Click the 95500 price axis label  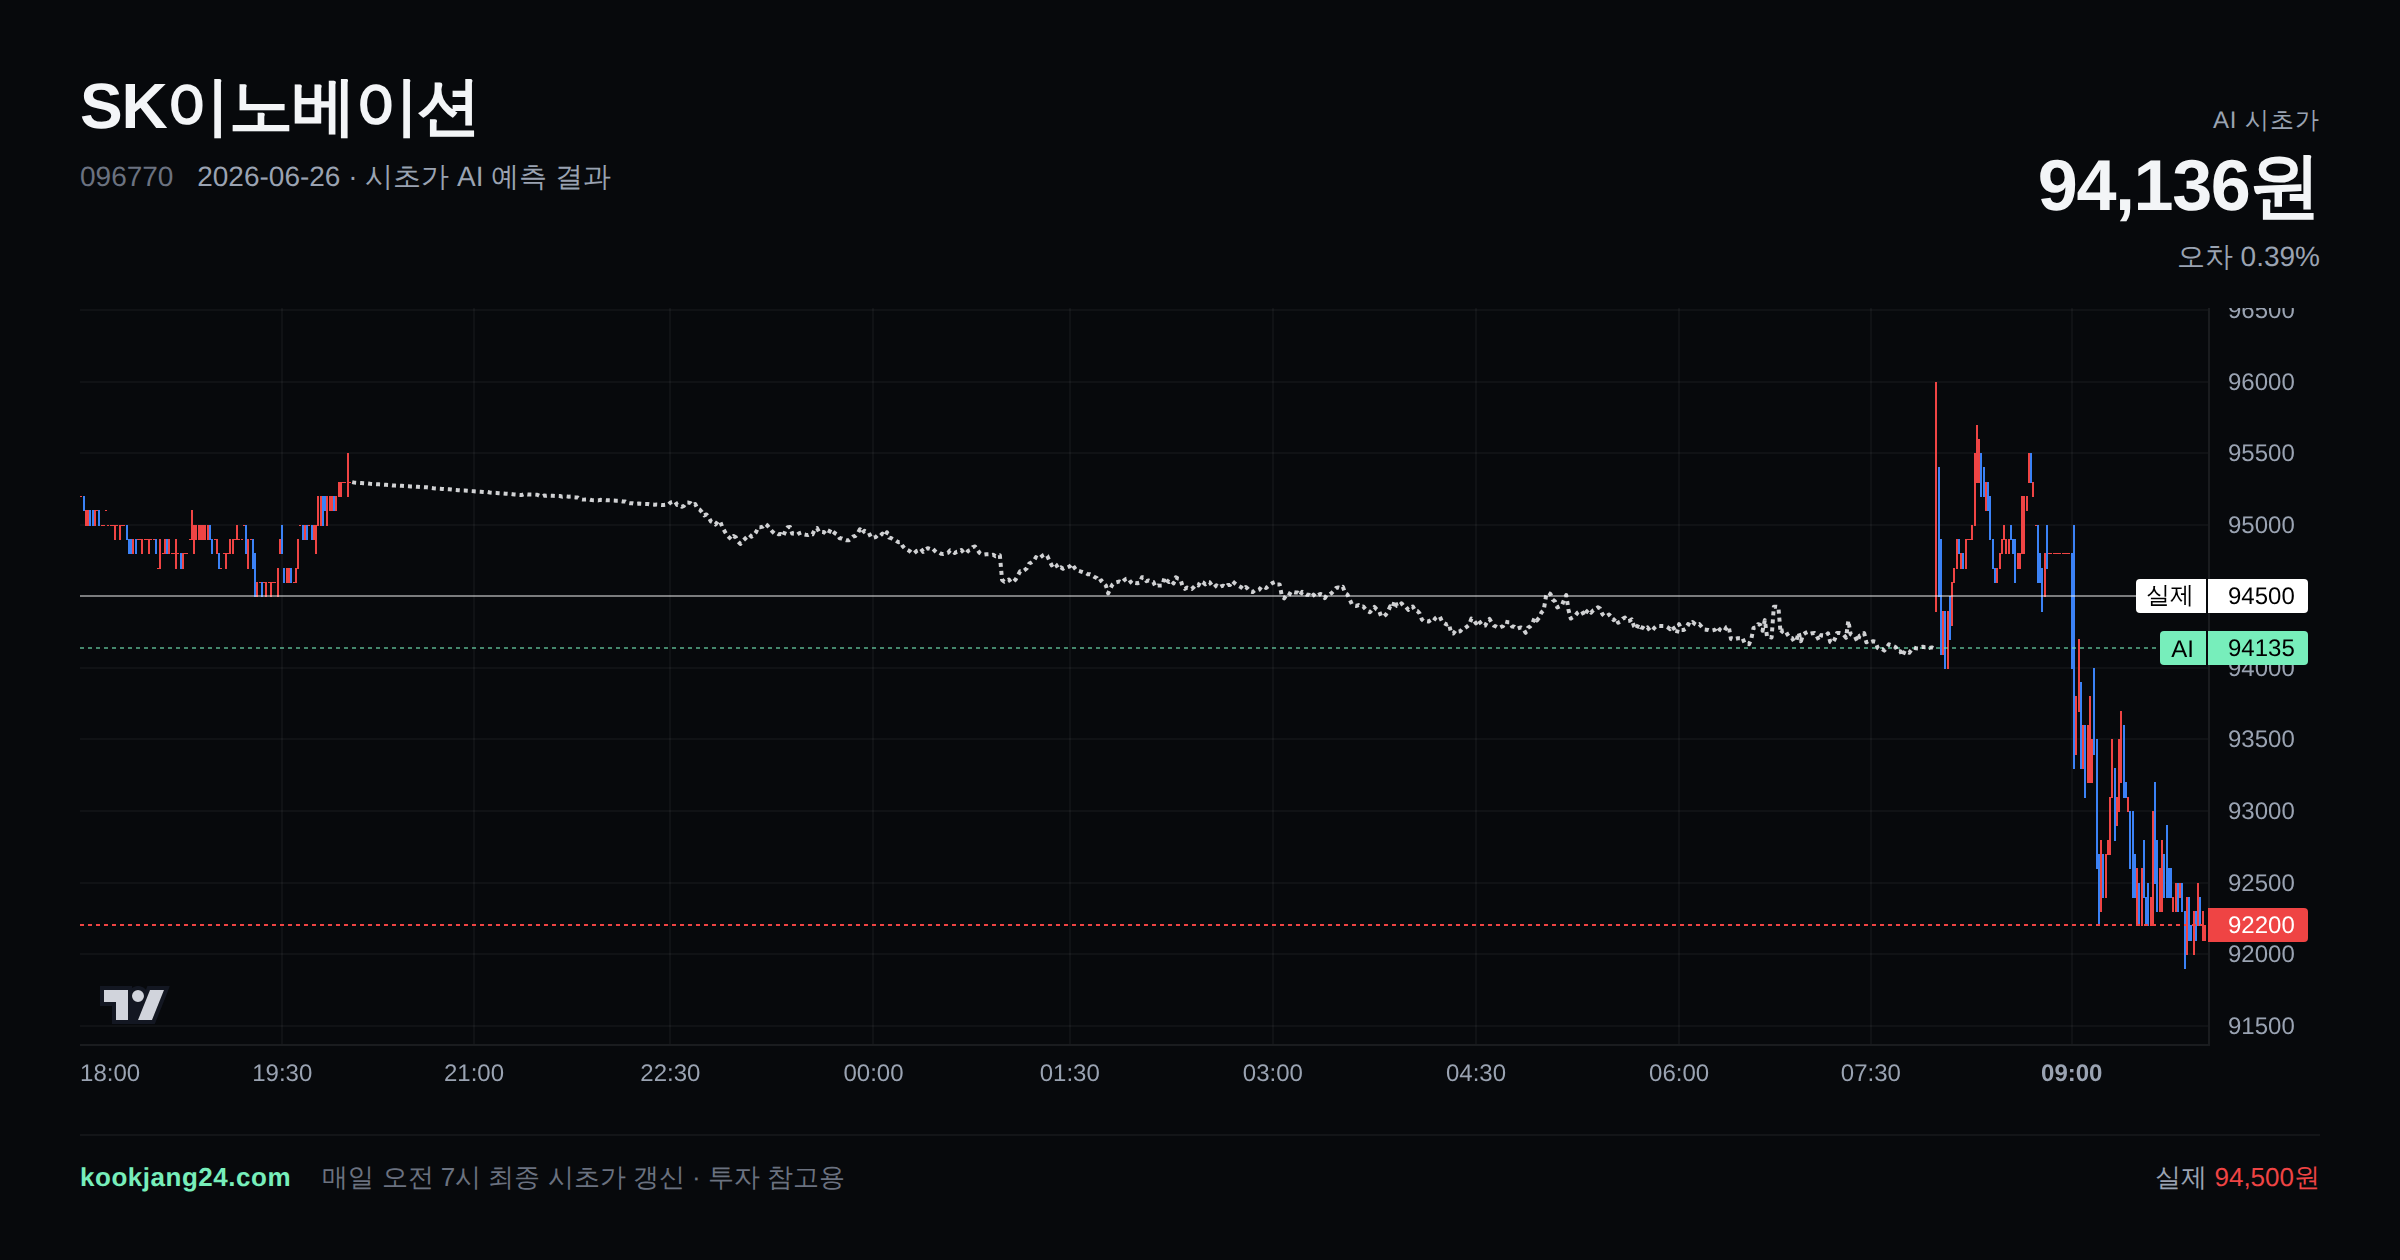tap(2261, 453)
